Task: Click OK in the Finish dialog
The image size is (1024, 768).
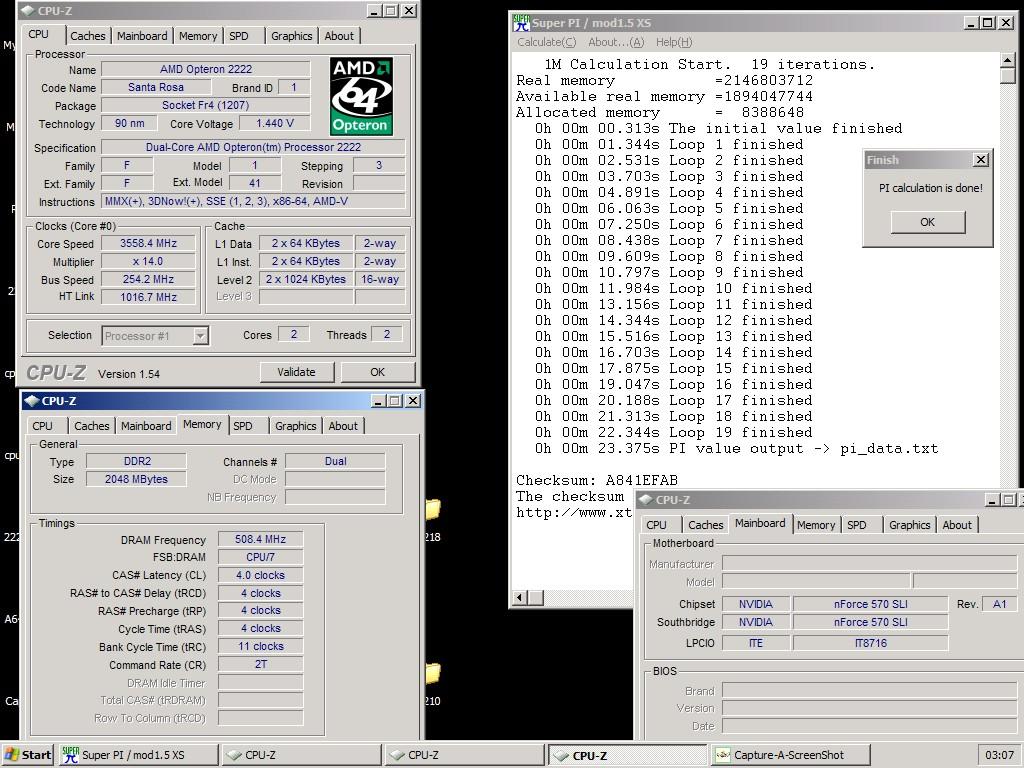Action: click(x=927, y=222)
